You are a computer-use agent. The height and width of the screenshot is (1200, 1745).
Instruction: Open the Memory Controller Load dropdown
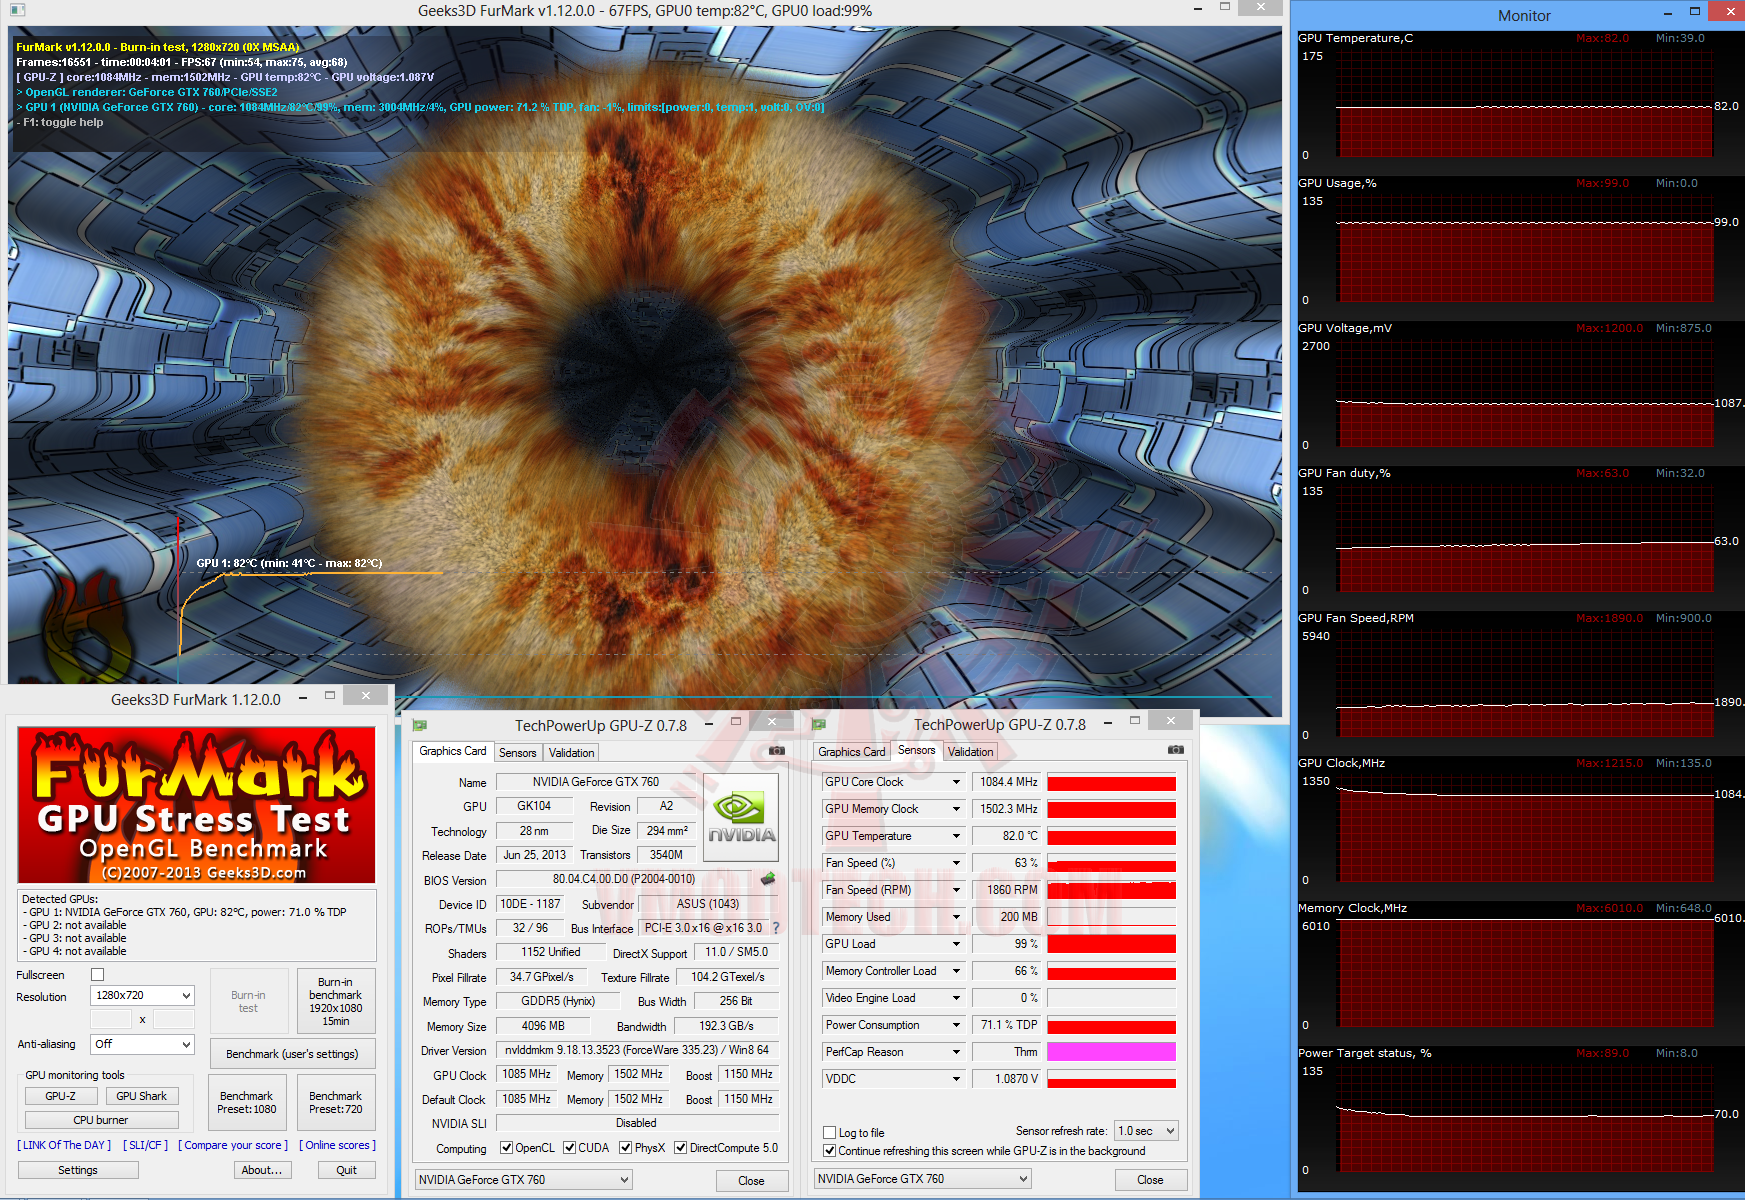[956, 971]
